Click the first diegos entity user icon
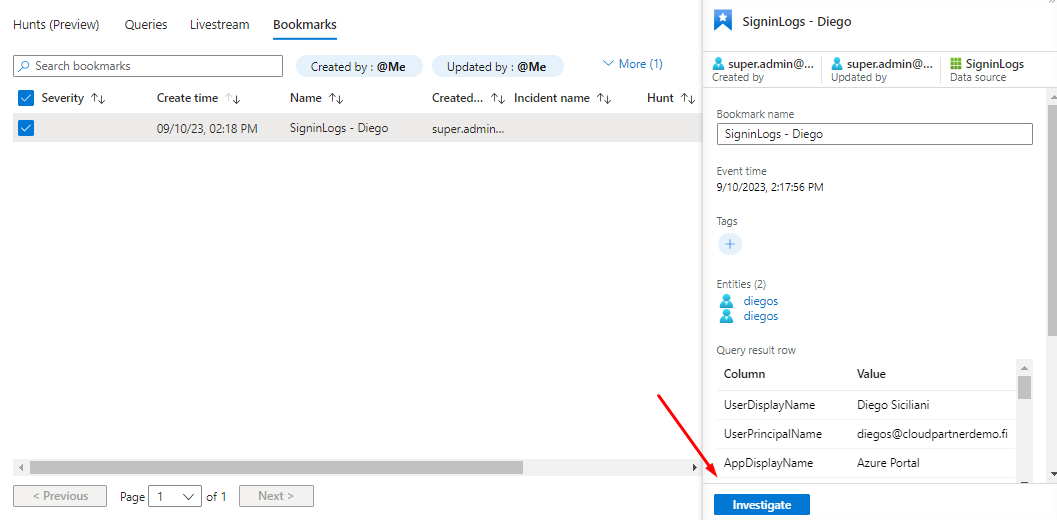1057x520 pixels. pos(727,301)
